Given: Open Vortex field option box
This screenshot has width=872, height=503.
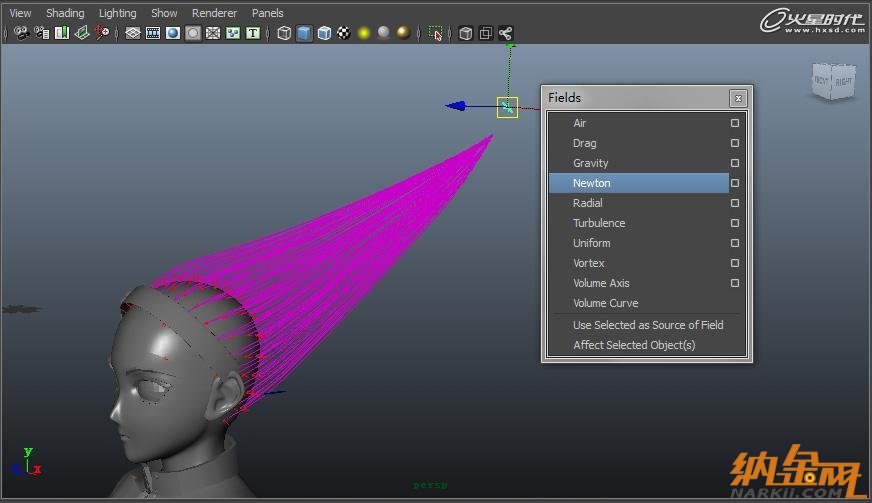Looking at the screenshot, I should click(735, 263).
